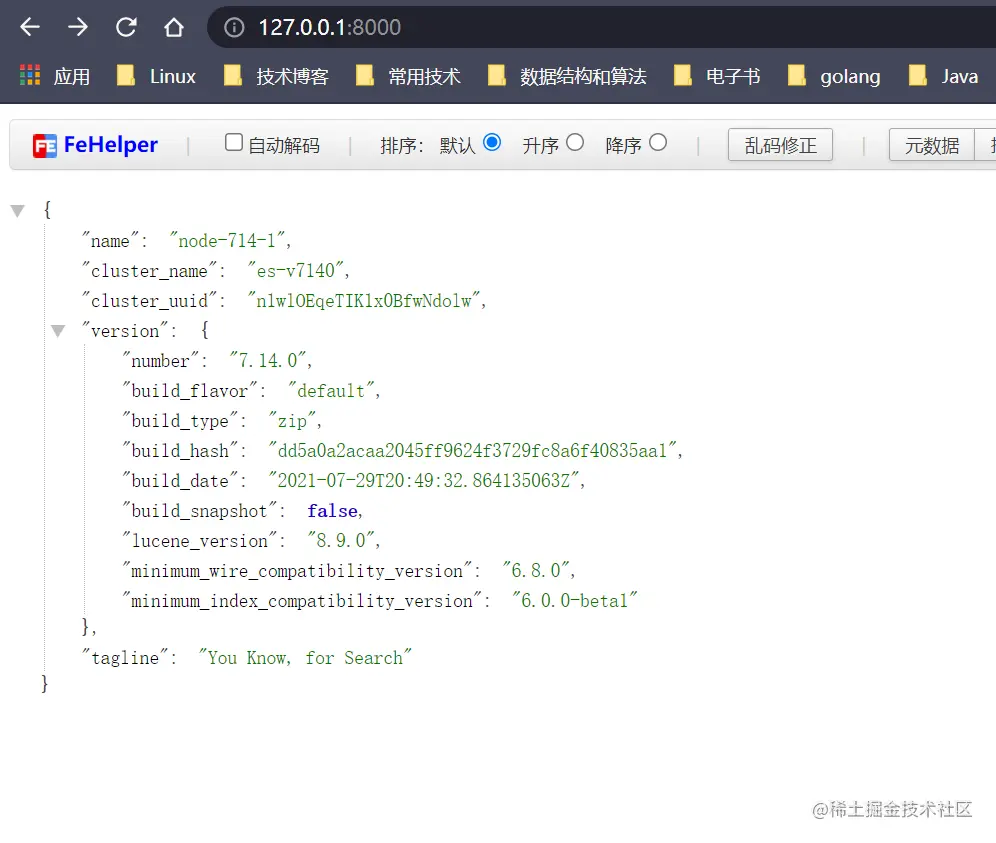Screen dimensions: 996x843
Task: Go back using the browser back arrow
Action: (x=30, y=27)
